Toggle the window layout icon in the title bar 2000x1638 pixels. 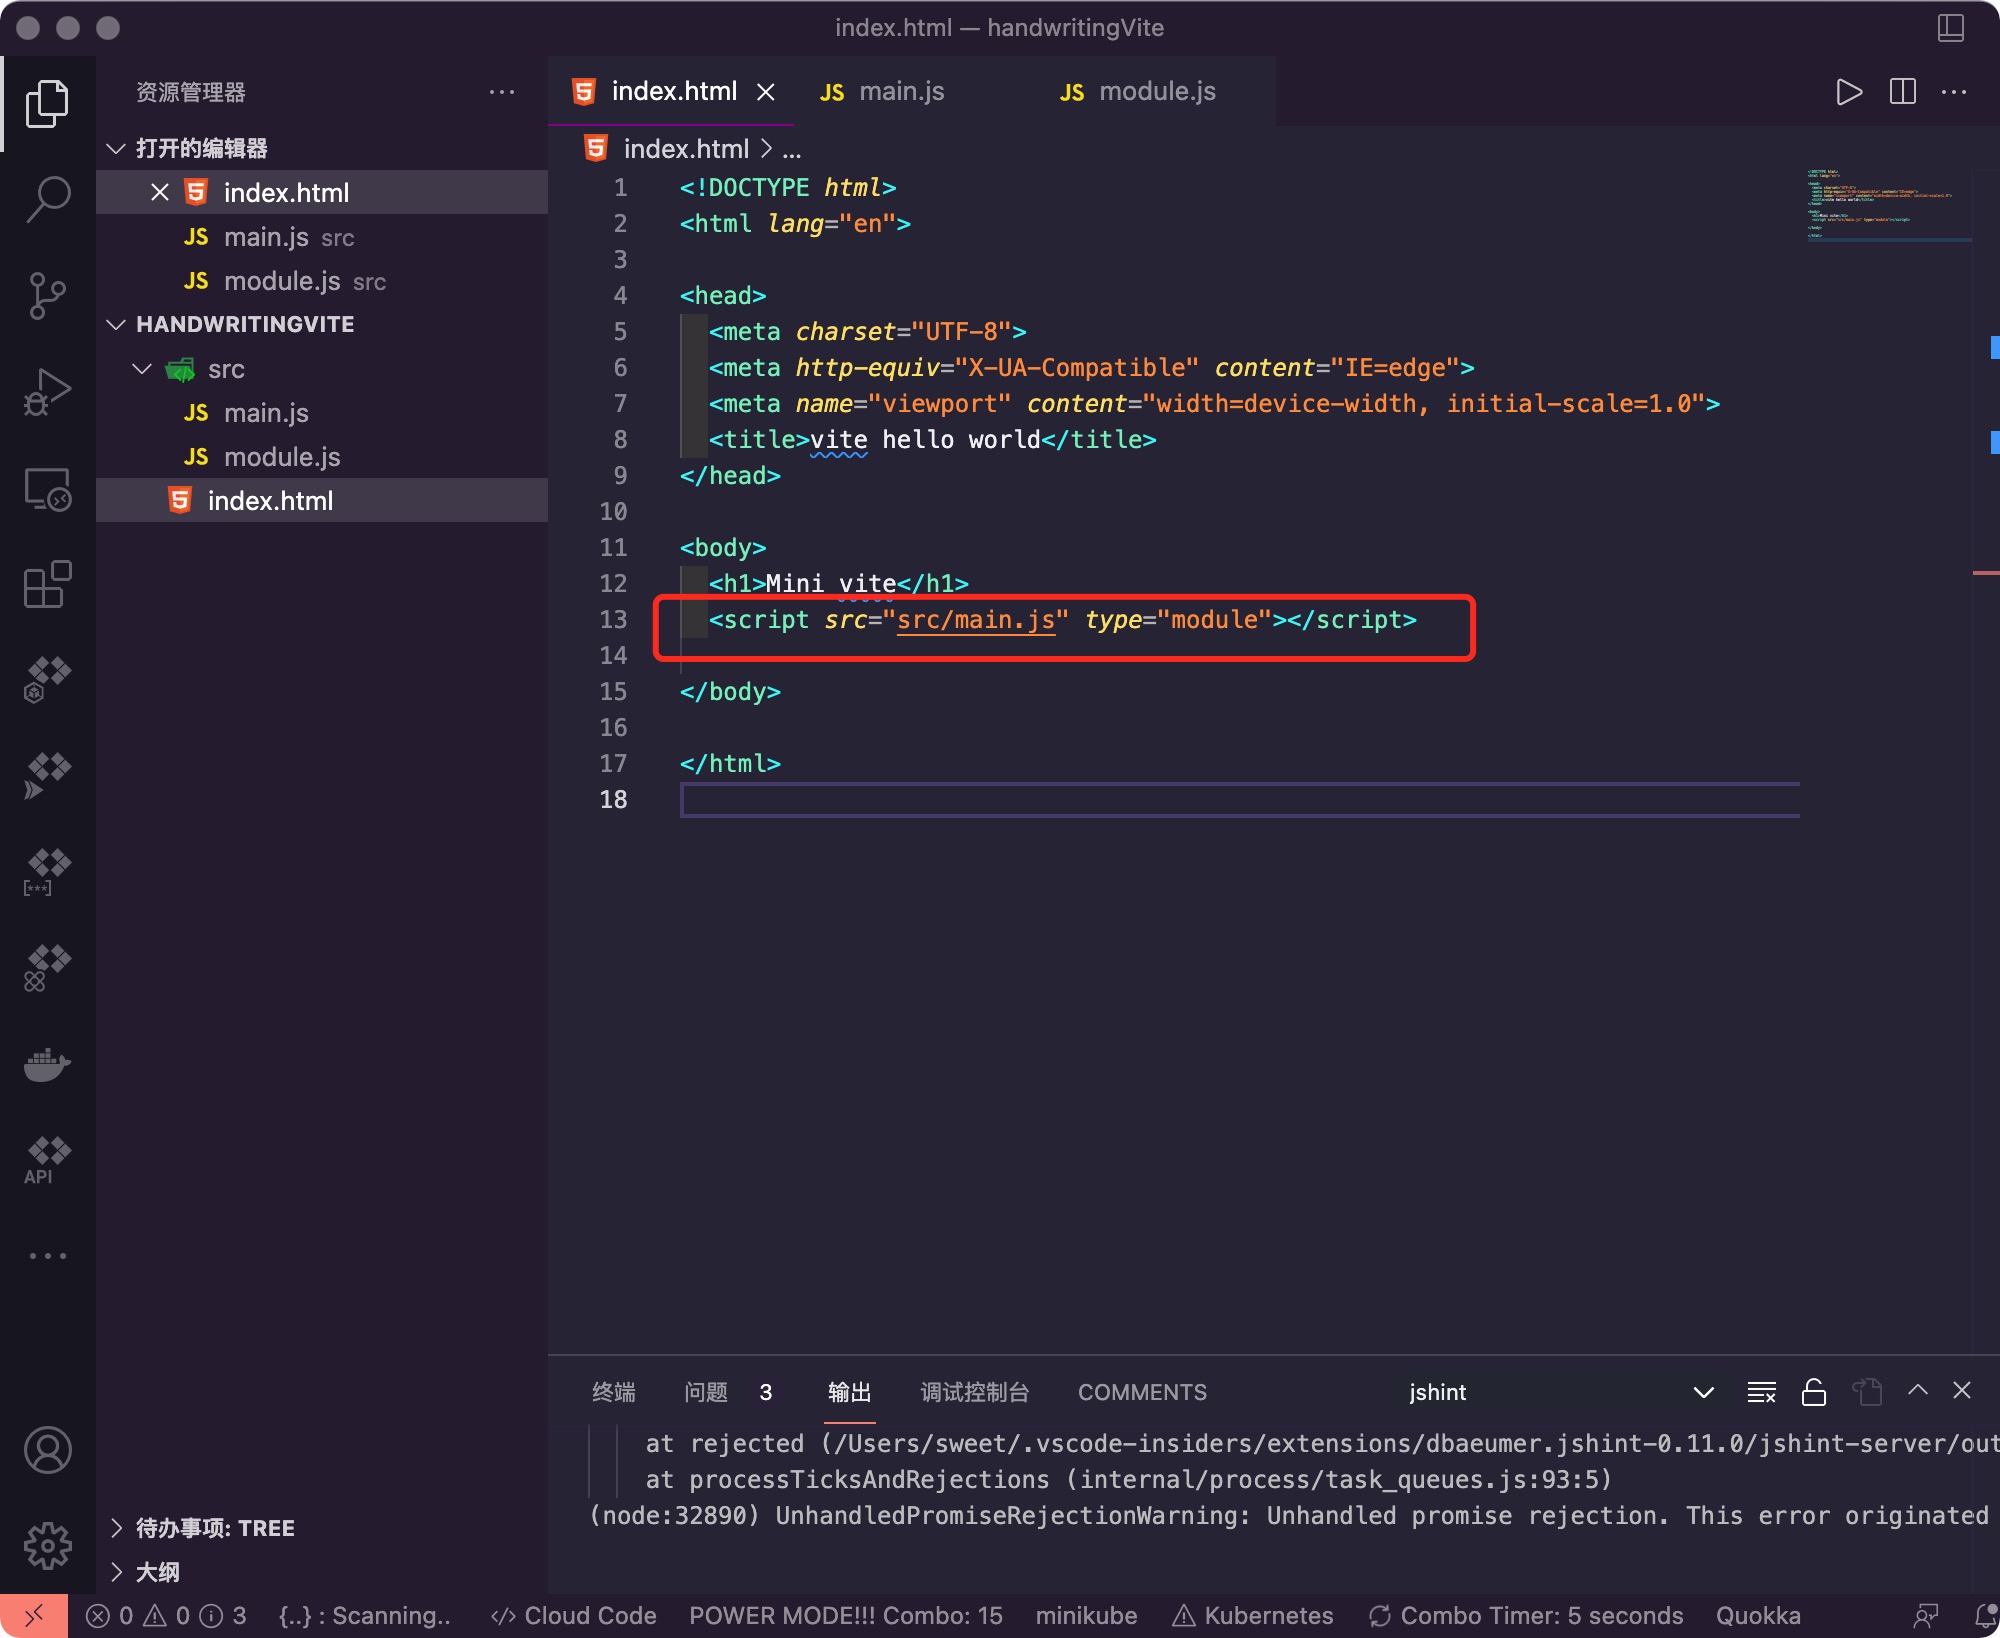tap(1951, 27)
